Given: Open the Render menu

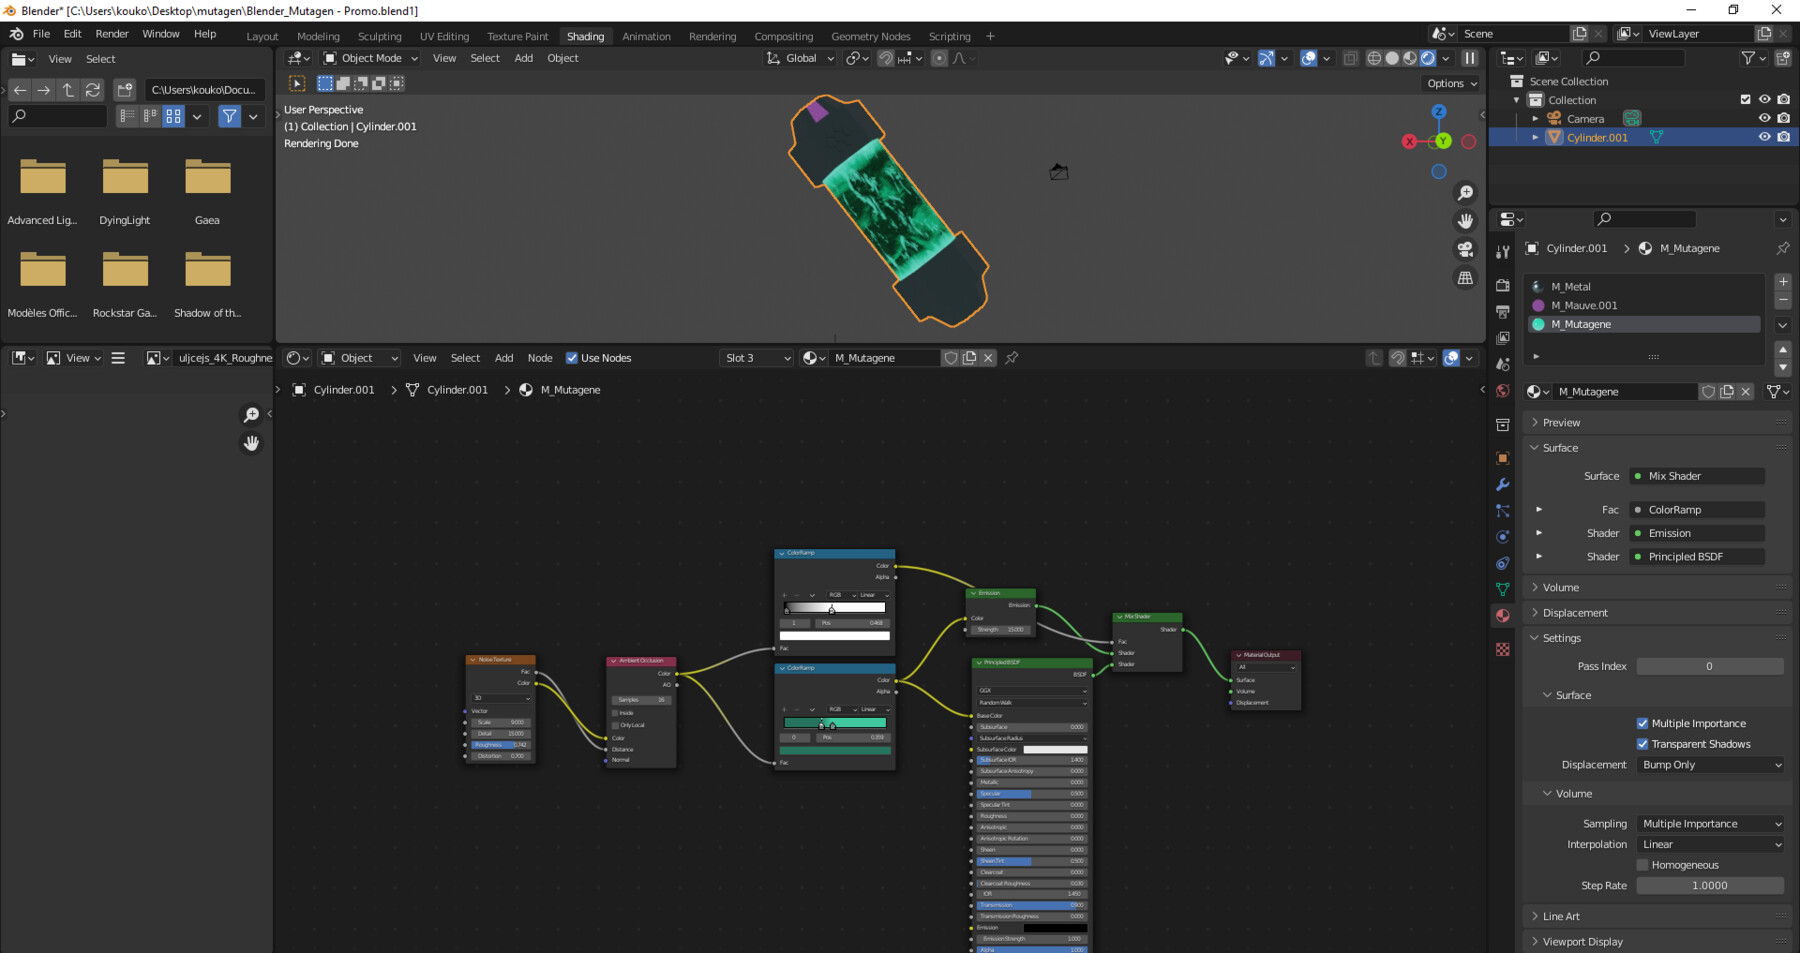Looking at the screenshot, I should (x=112, y=34).
